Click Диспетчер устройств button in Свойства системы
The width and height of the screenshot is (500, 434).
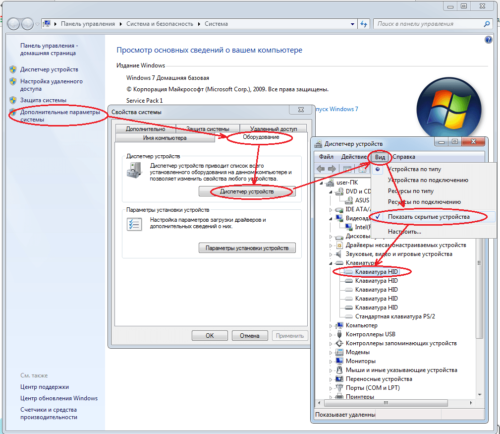(247, 192)
